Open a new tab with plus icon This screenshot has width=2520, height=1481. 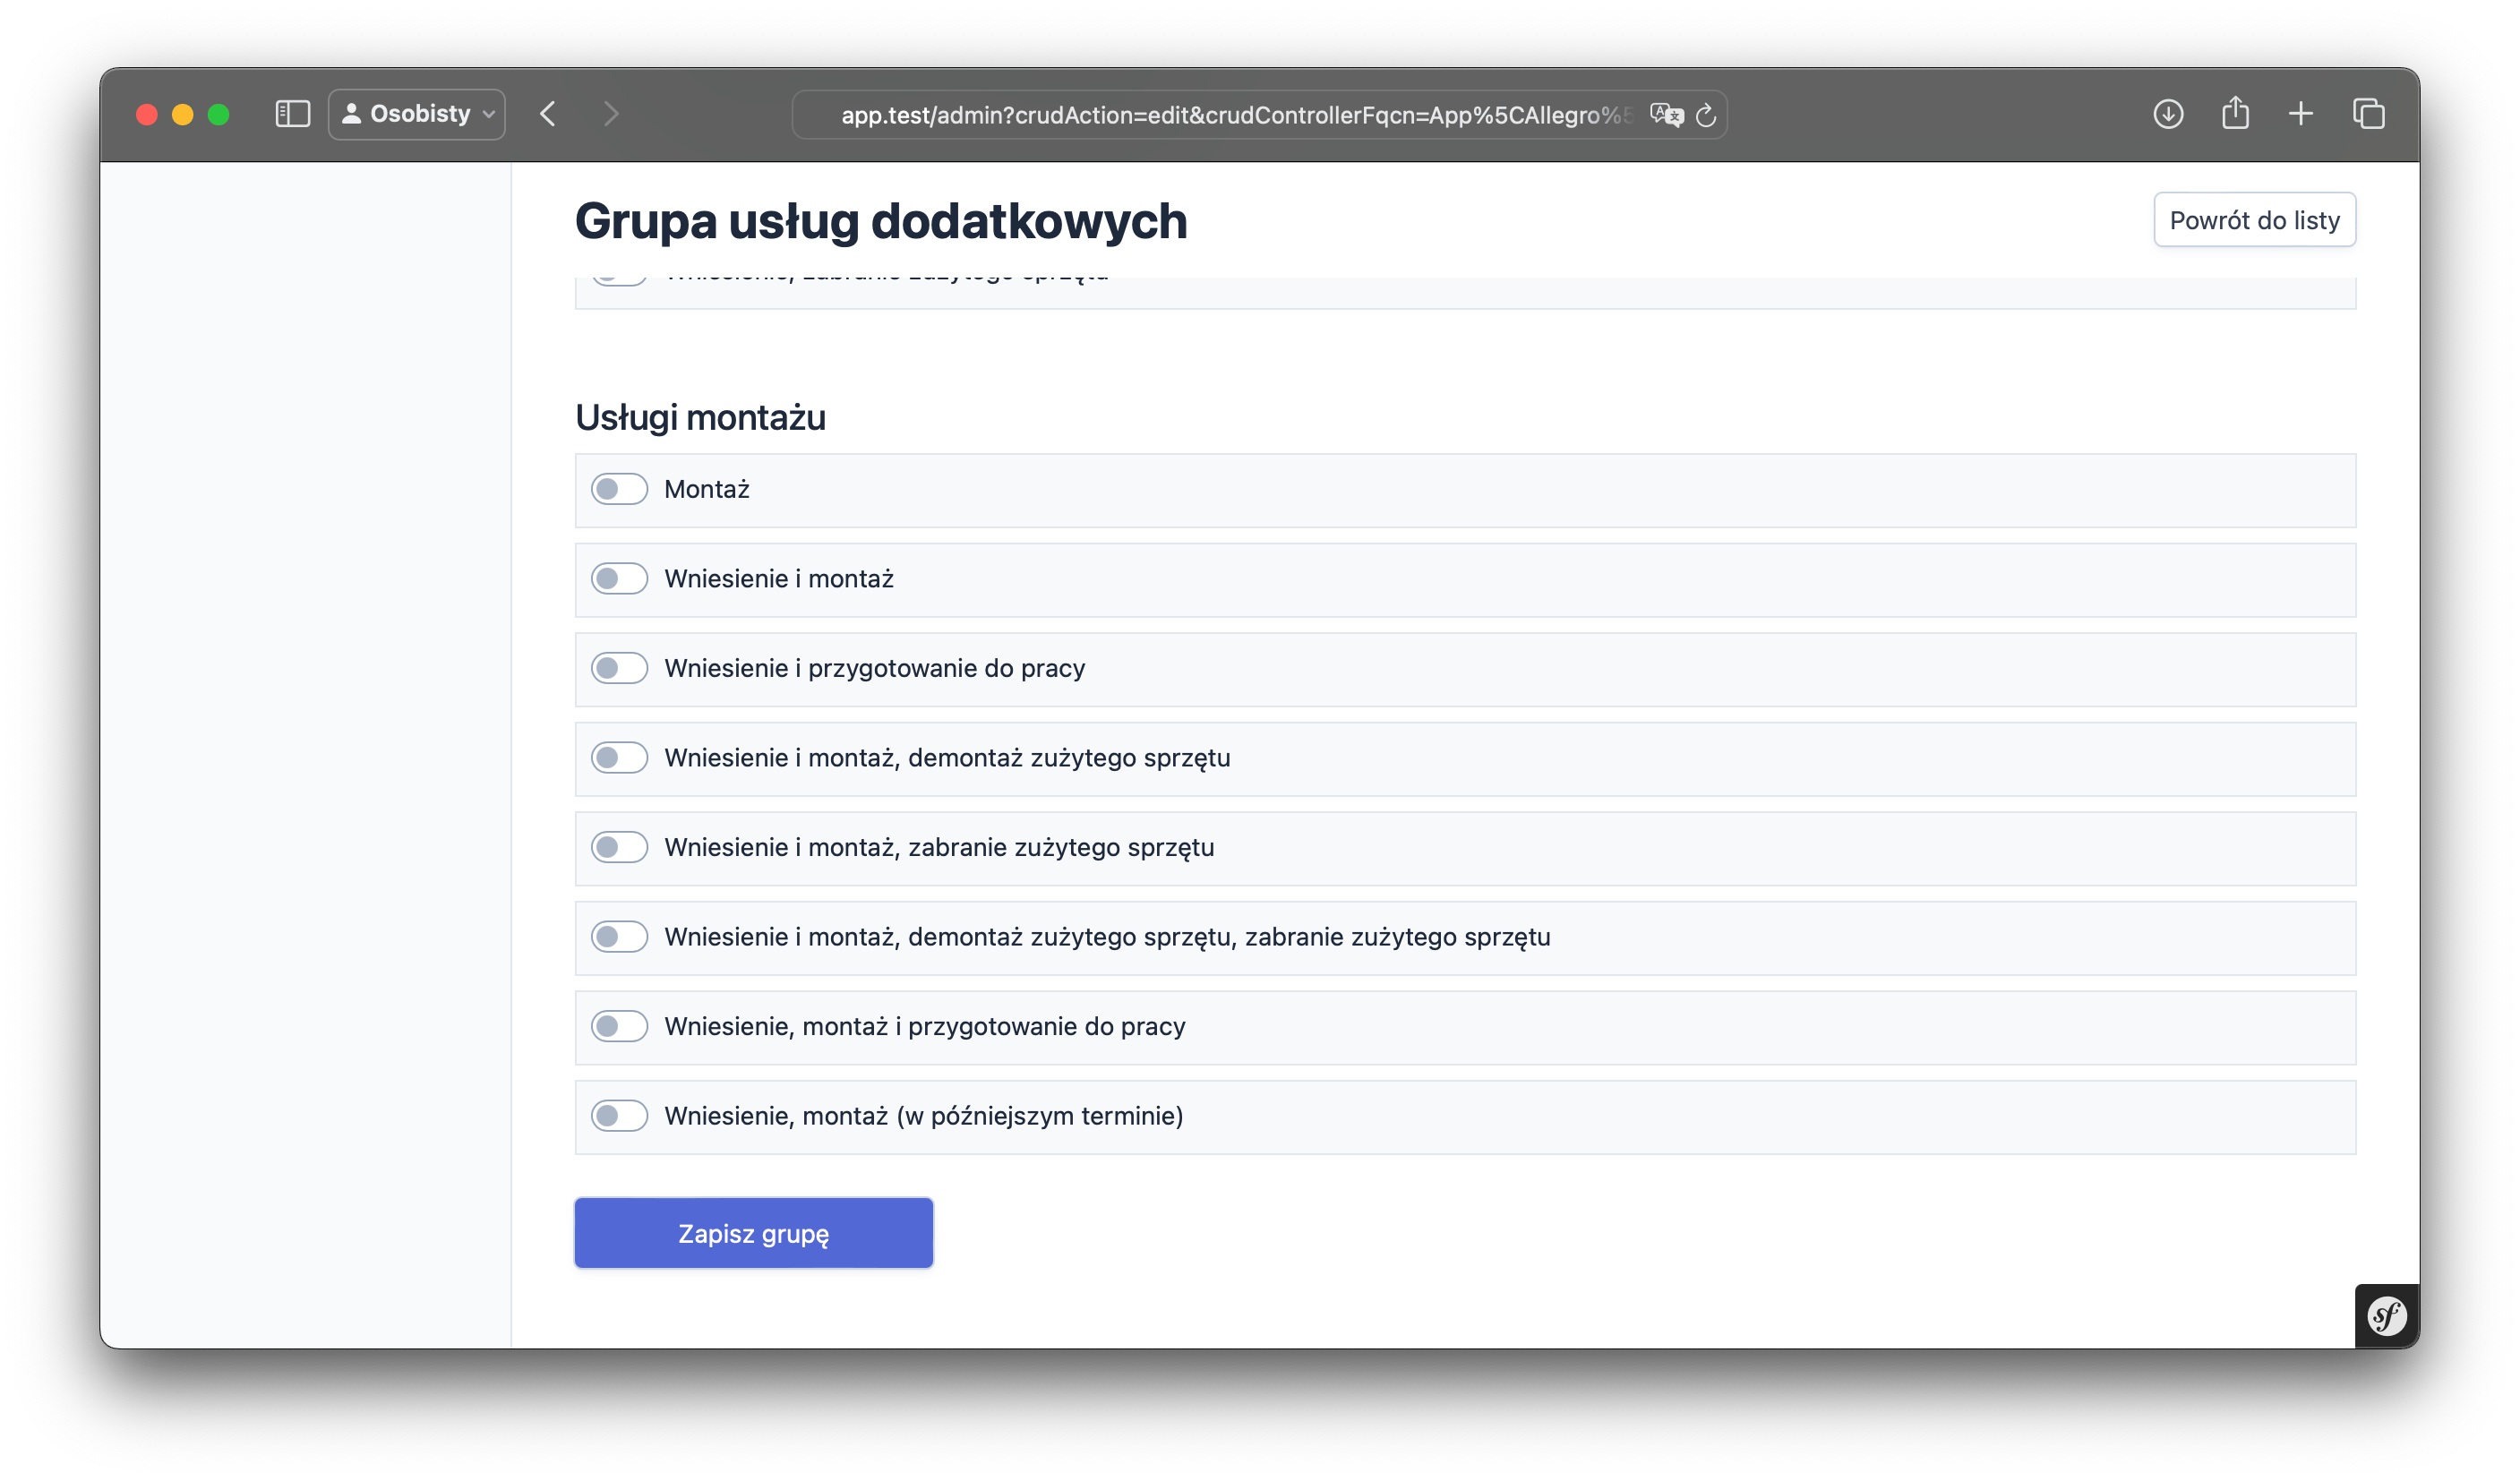click(x=2301, y=114)
